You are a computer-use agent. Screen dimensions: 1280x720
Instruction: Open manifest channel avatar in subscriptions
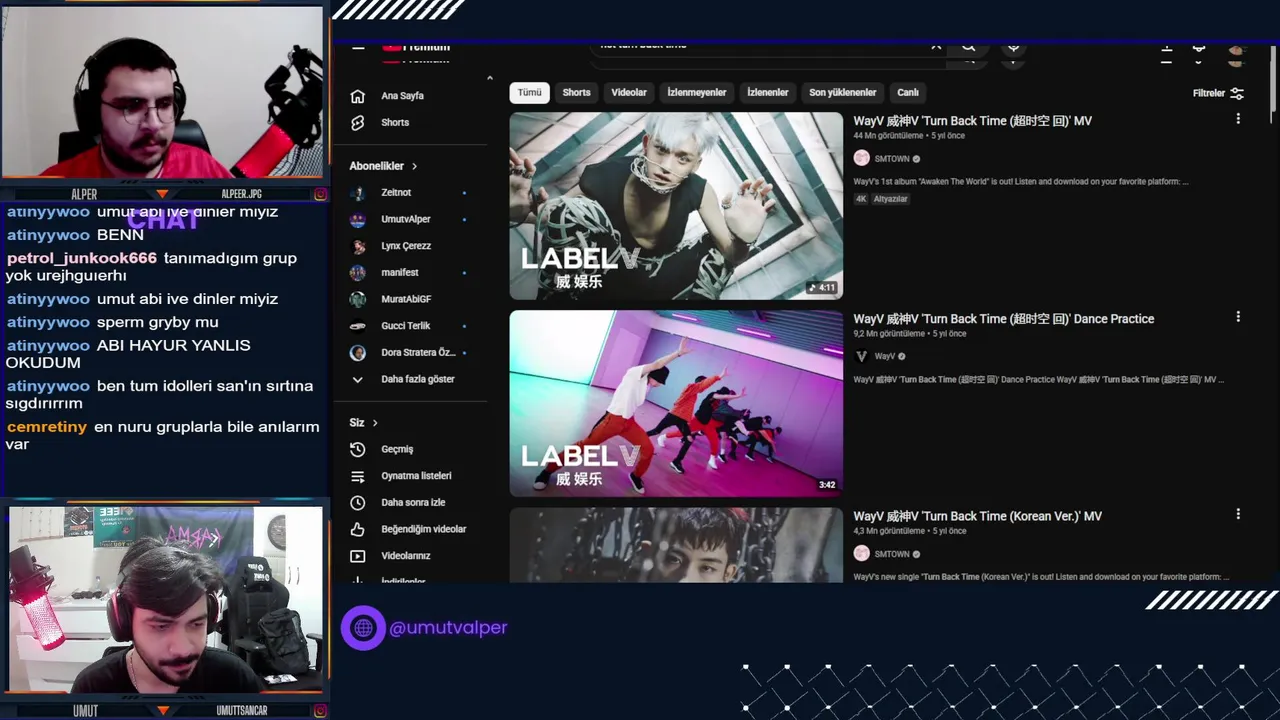358,272
